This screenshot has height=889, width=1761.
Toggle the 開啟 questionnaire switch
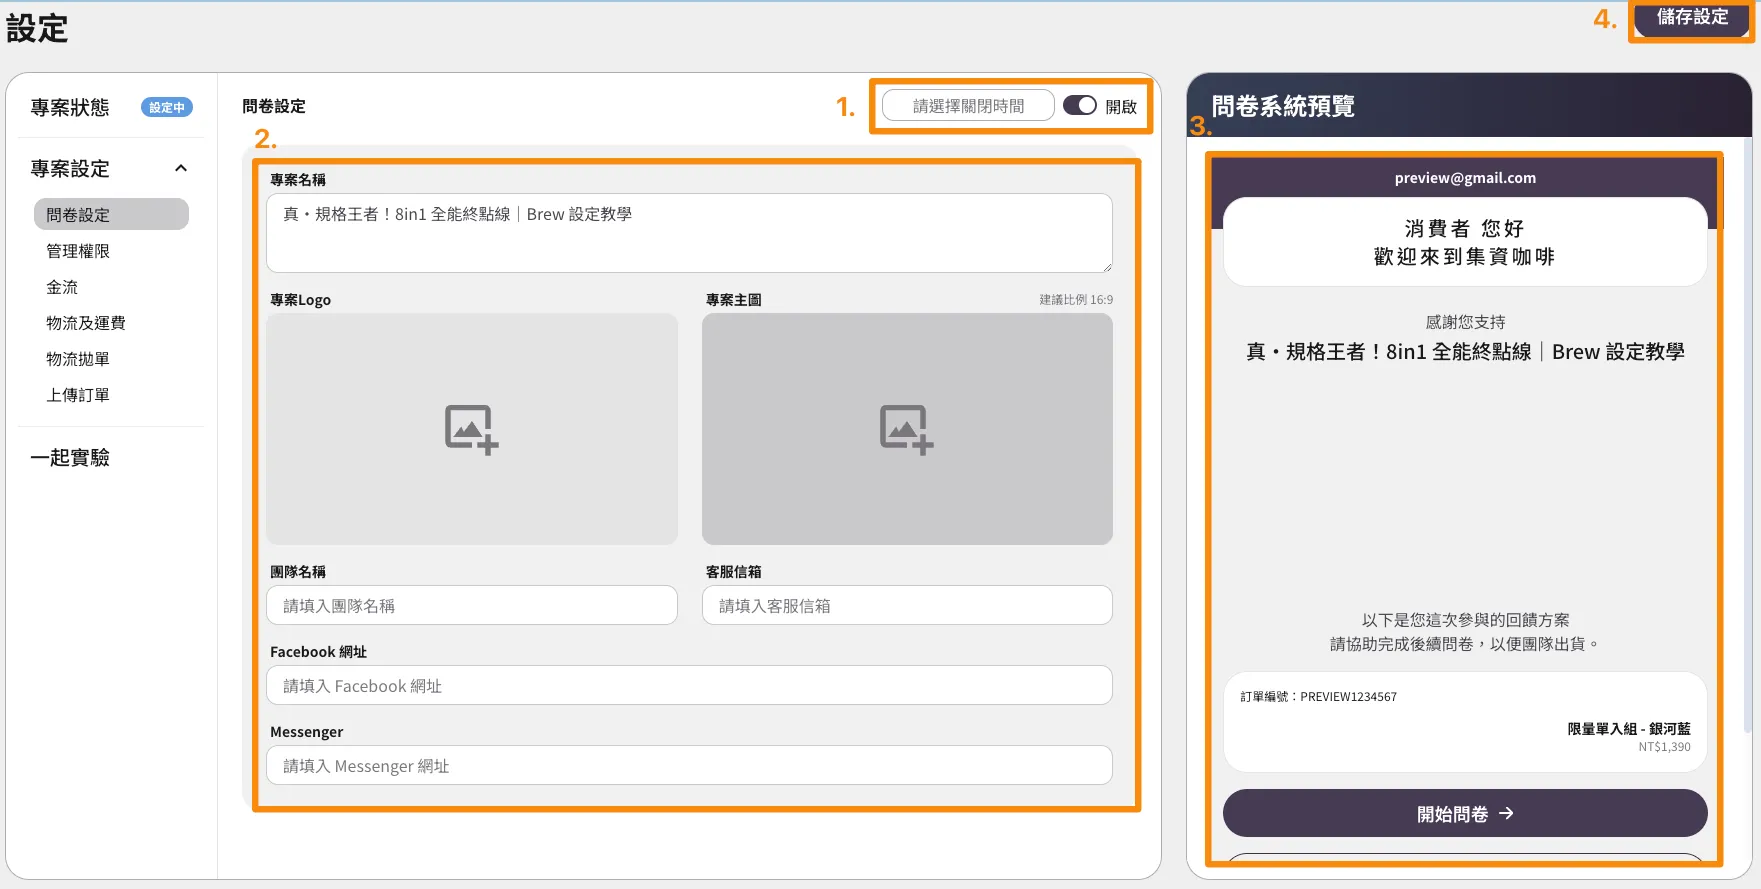(x=1079, y=106)
